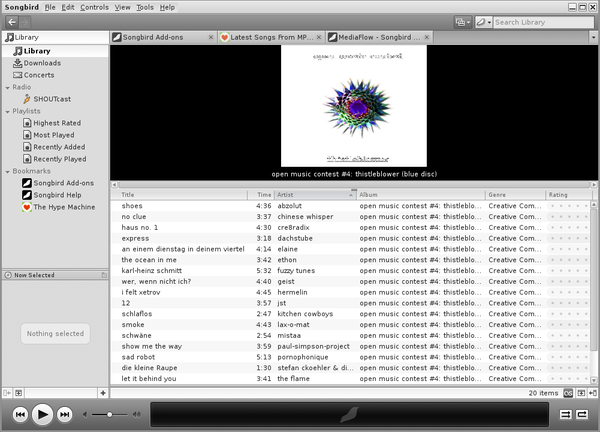Collapse the Now Selected display pane
The height and width of the screenshot is (432, 600).
pyautogui.click(x=8, y=275)
